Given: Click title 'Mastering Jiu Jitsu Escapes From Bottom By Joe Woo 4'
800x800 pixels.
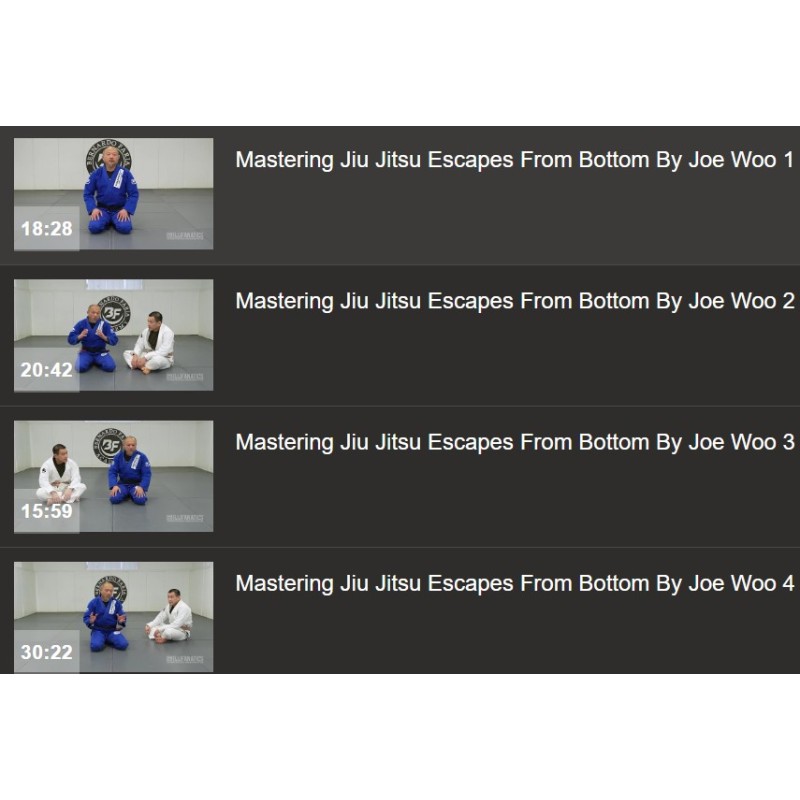Looking at the screenshot, I should click(x=514, y=584).
